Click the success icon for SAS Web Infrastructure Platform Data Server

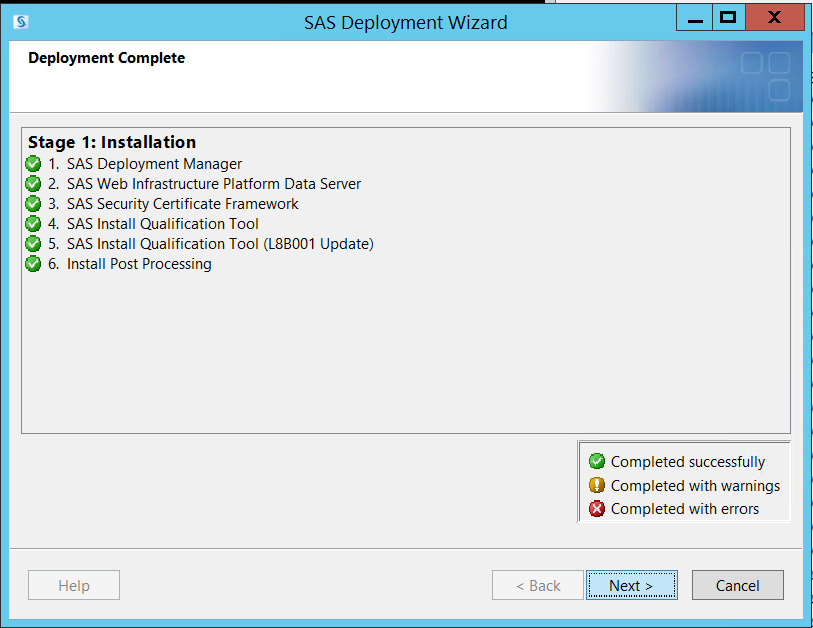(33, 183)
